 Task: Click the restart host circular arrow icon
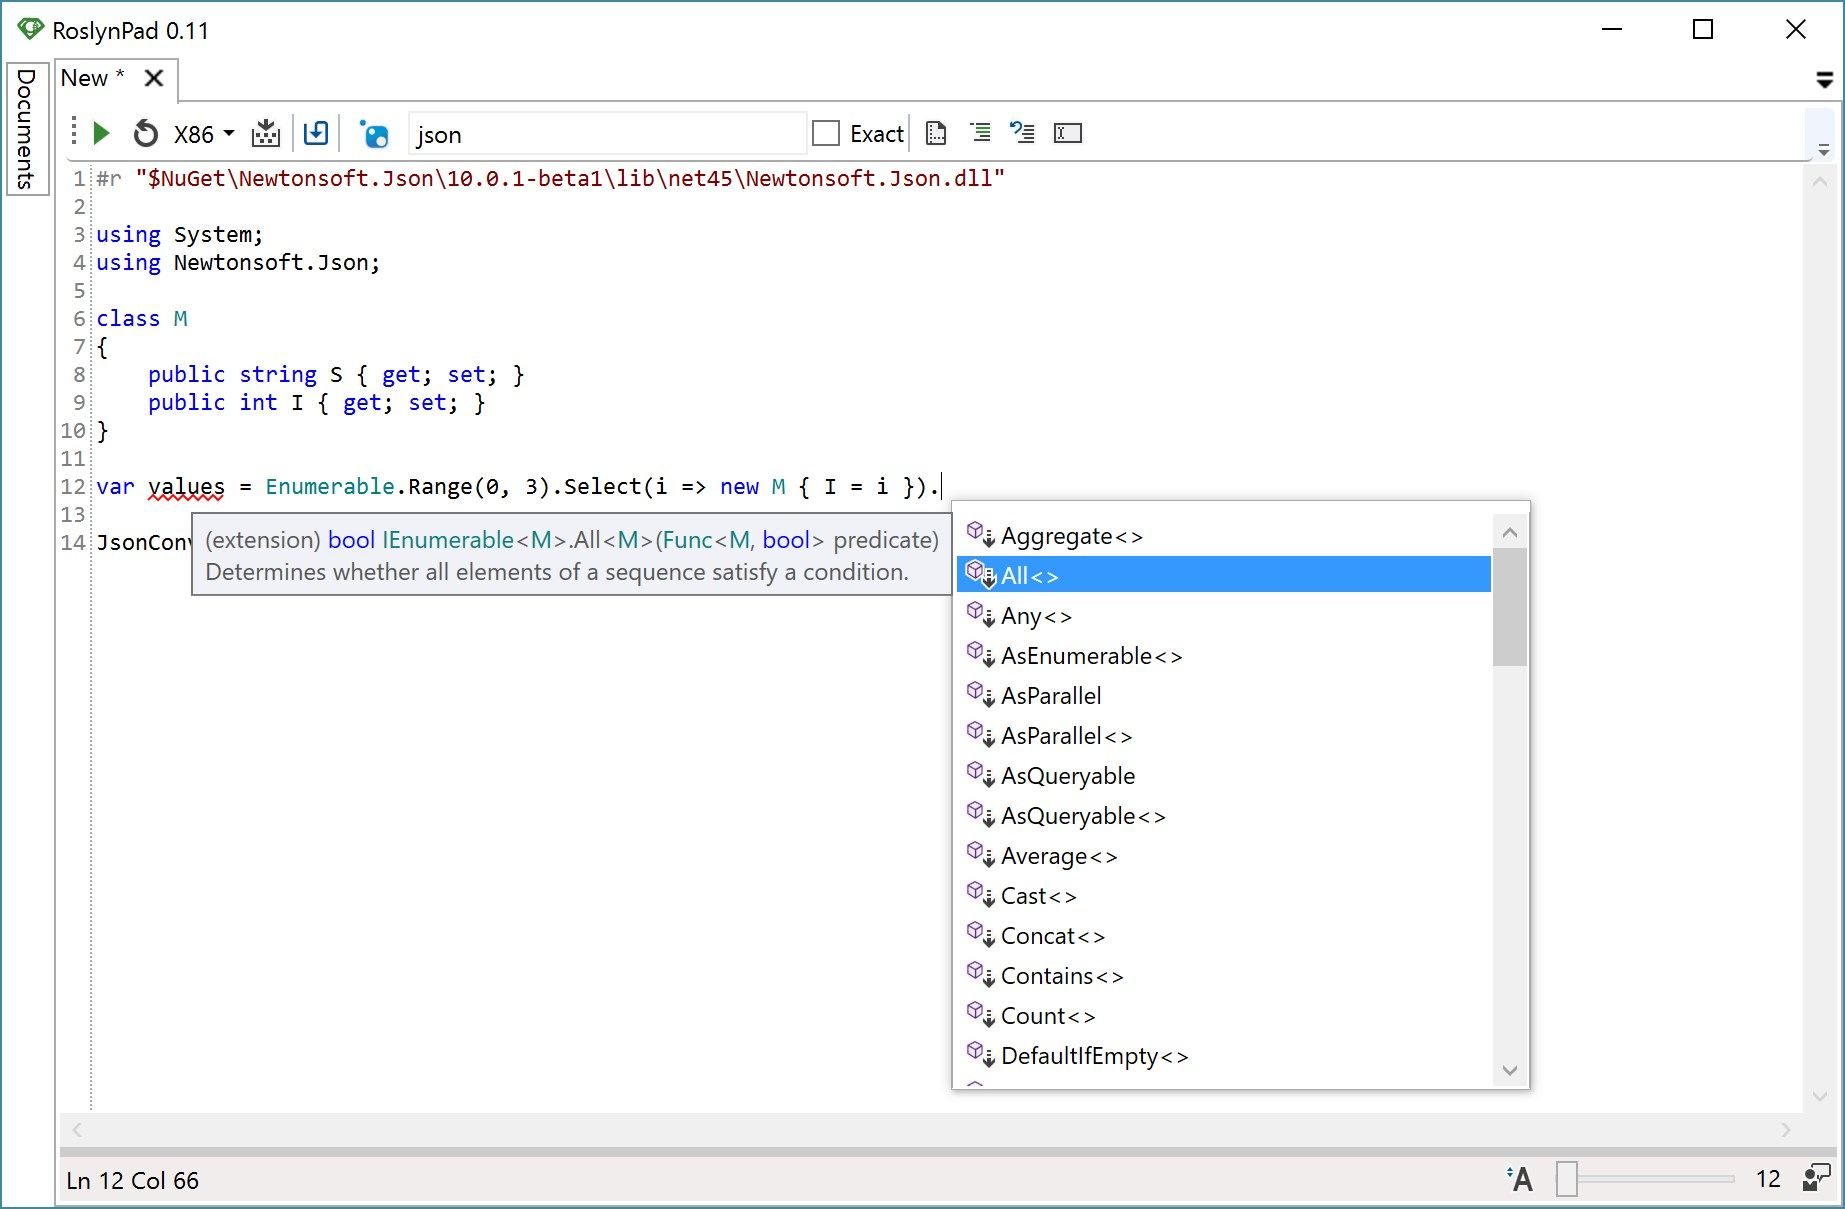[146, 133]
